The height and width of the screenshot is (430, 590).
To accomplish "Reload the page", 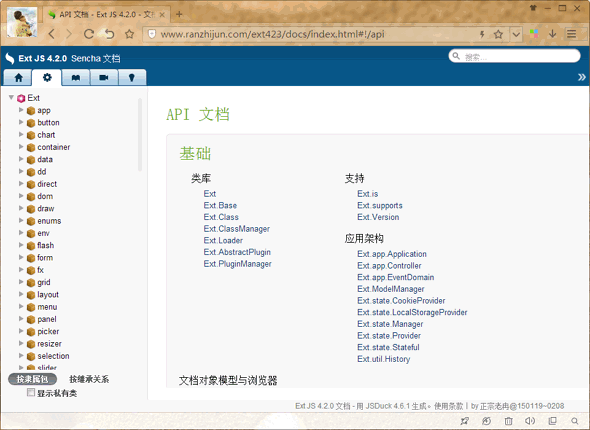I will click(x=89, y=34).
